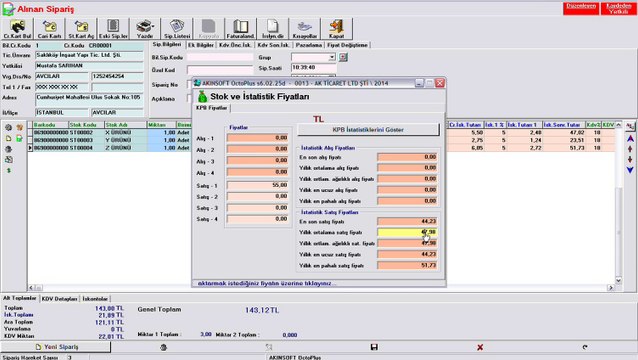638x360 pixels.
Task: Click the Tic.Ünvanı company name field
Action: [89, 55]
